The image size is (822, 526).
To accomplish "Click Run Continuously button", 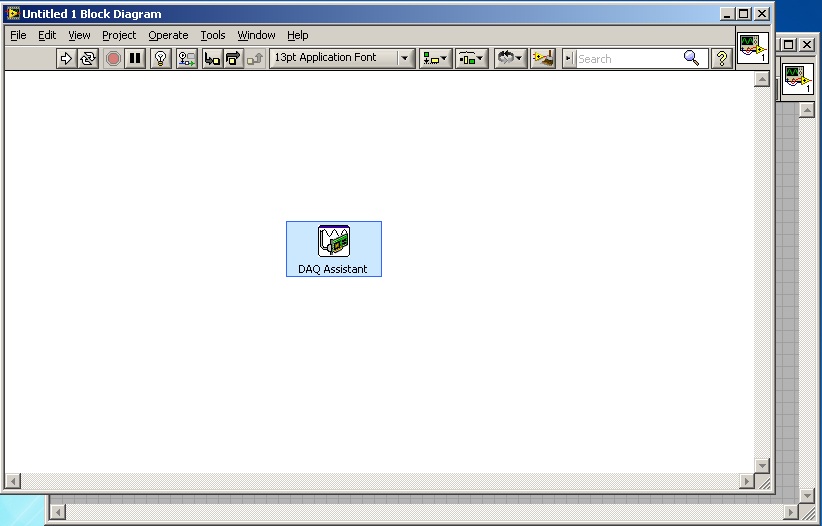I will (x=88, y=58).
